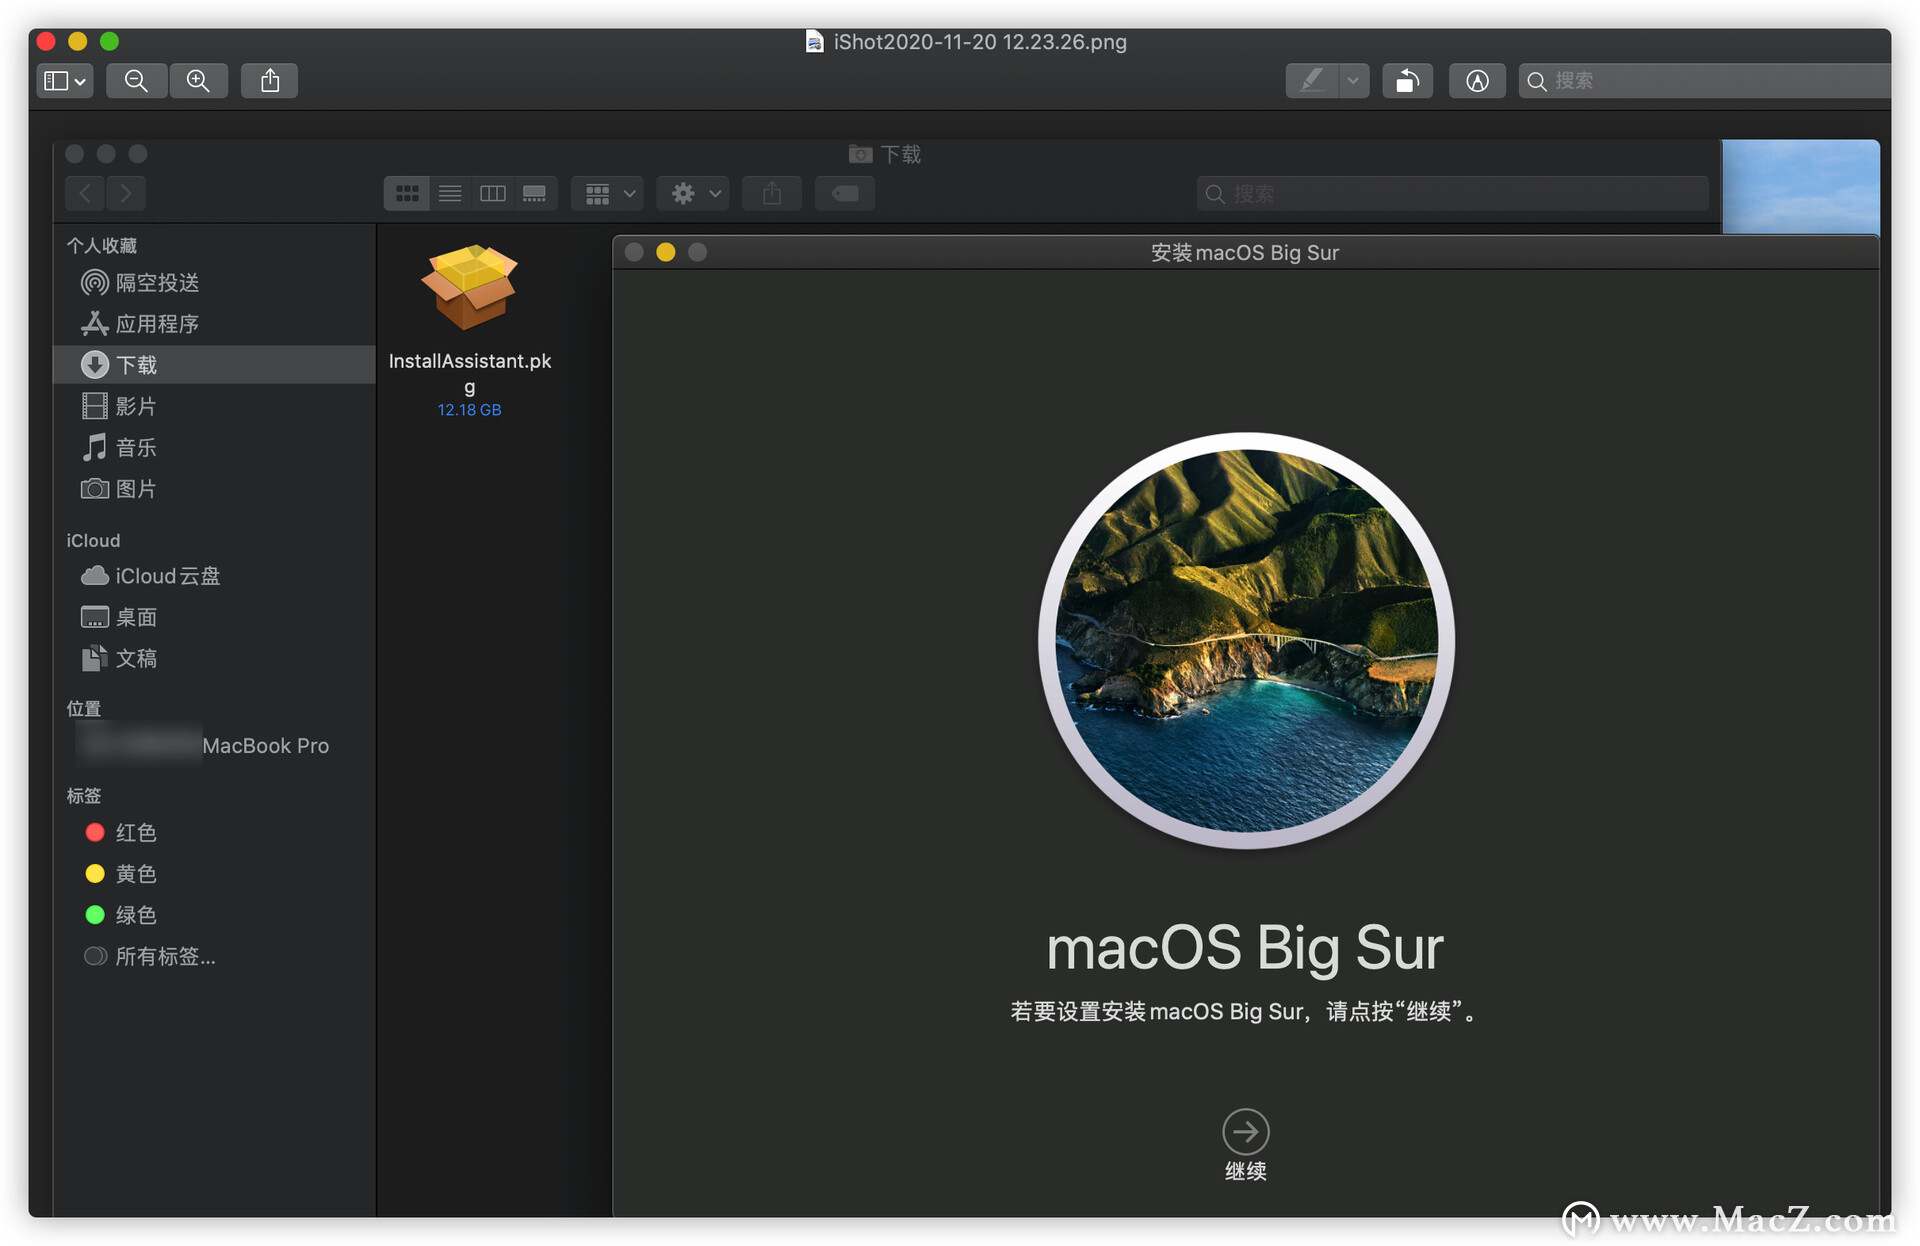This screenshot has height=1246, width=1920.
Task: Zoom in the image in Preview
Action: (198, 81)
